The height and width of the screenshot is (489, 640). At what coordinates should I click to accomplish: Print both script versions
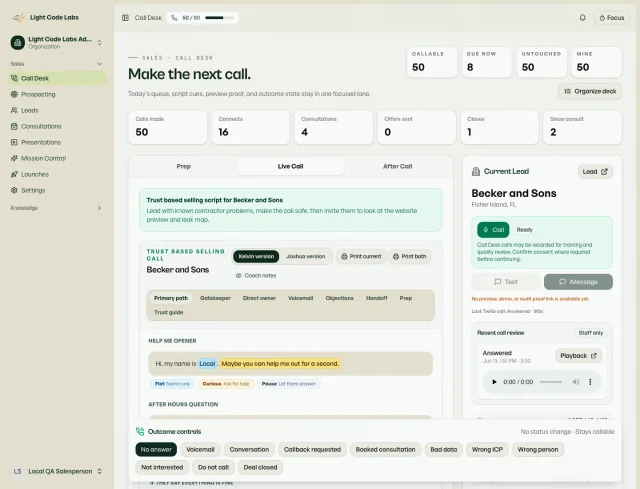(410, 256)
